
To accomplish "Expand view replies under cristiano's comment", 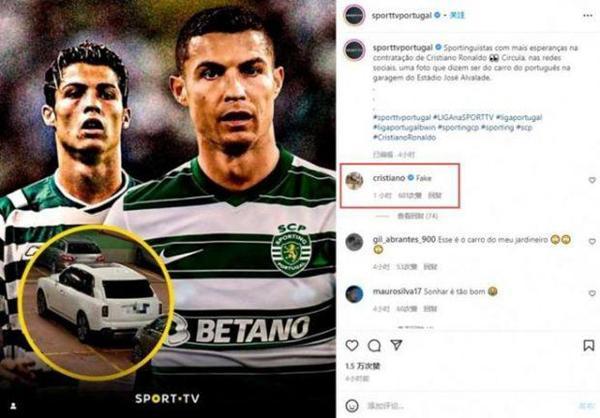I will [417, 216].
